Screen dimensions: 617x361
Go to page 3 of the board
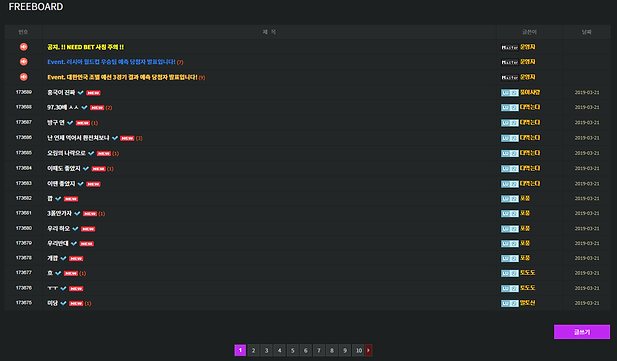[x=266, y=350]
